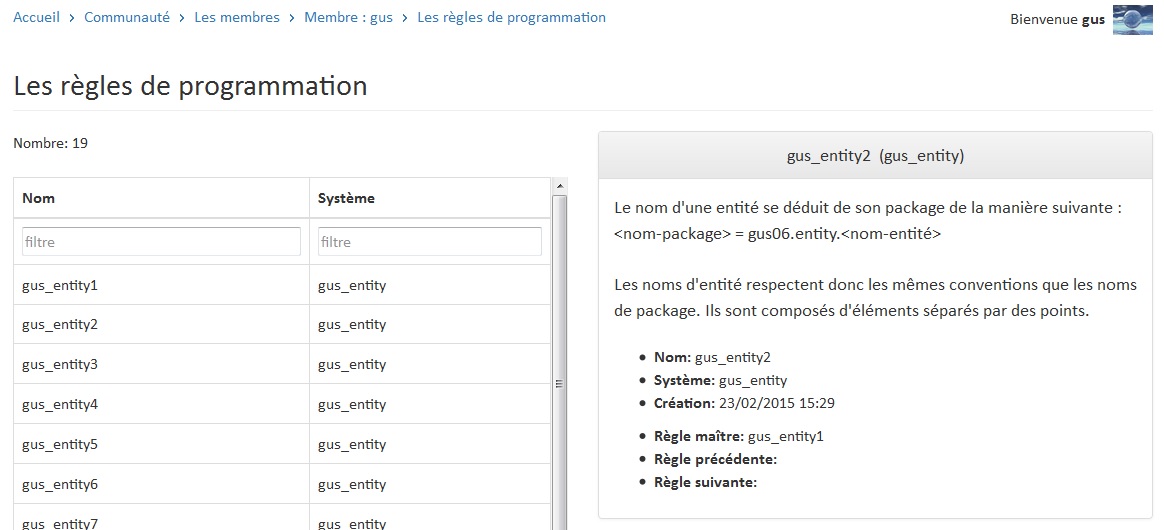Click Les règles de programmation breadcrumb
This screenshot has height=530, width=1164.
pos(511,17)
